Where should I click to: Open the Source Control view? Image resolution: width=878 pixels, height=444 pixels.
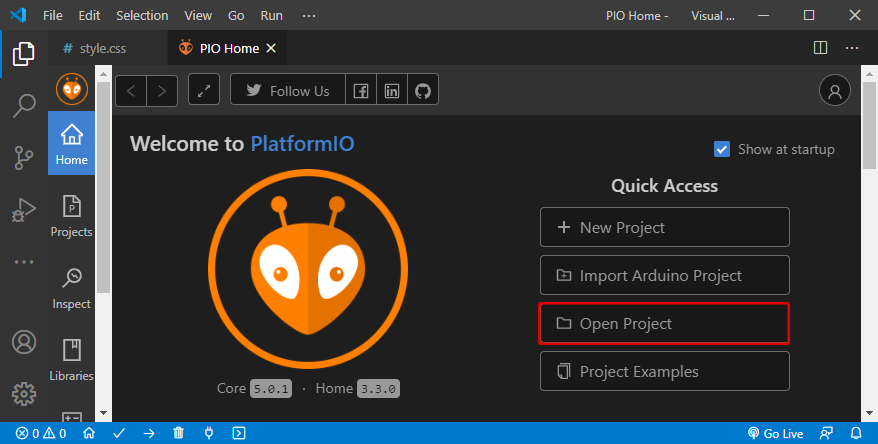pyautogui.click(x=24, y=158)
